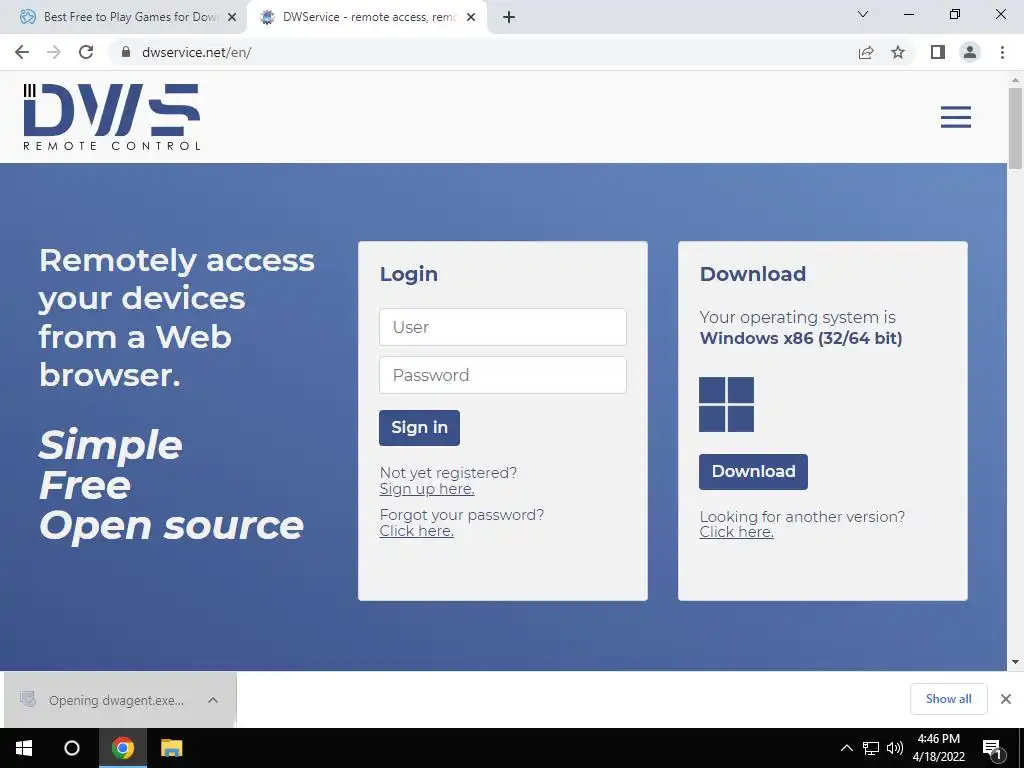Image resolution: width=1024 pixels, height=768 pixels.
Task: Click the Sign in button
Action: tap(419, 428)
